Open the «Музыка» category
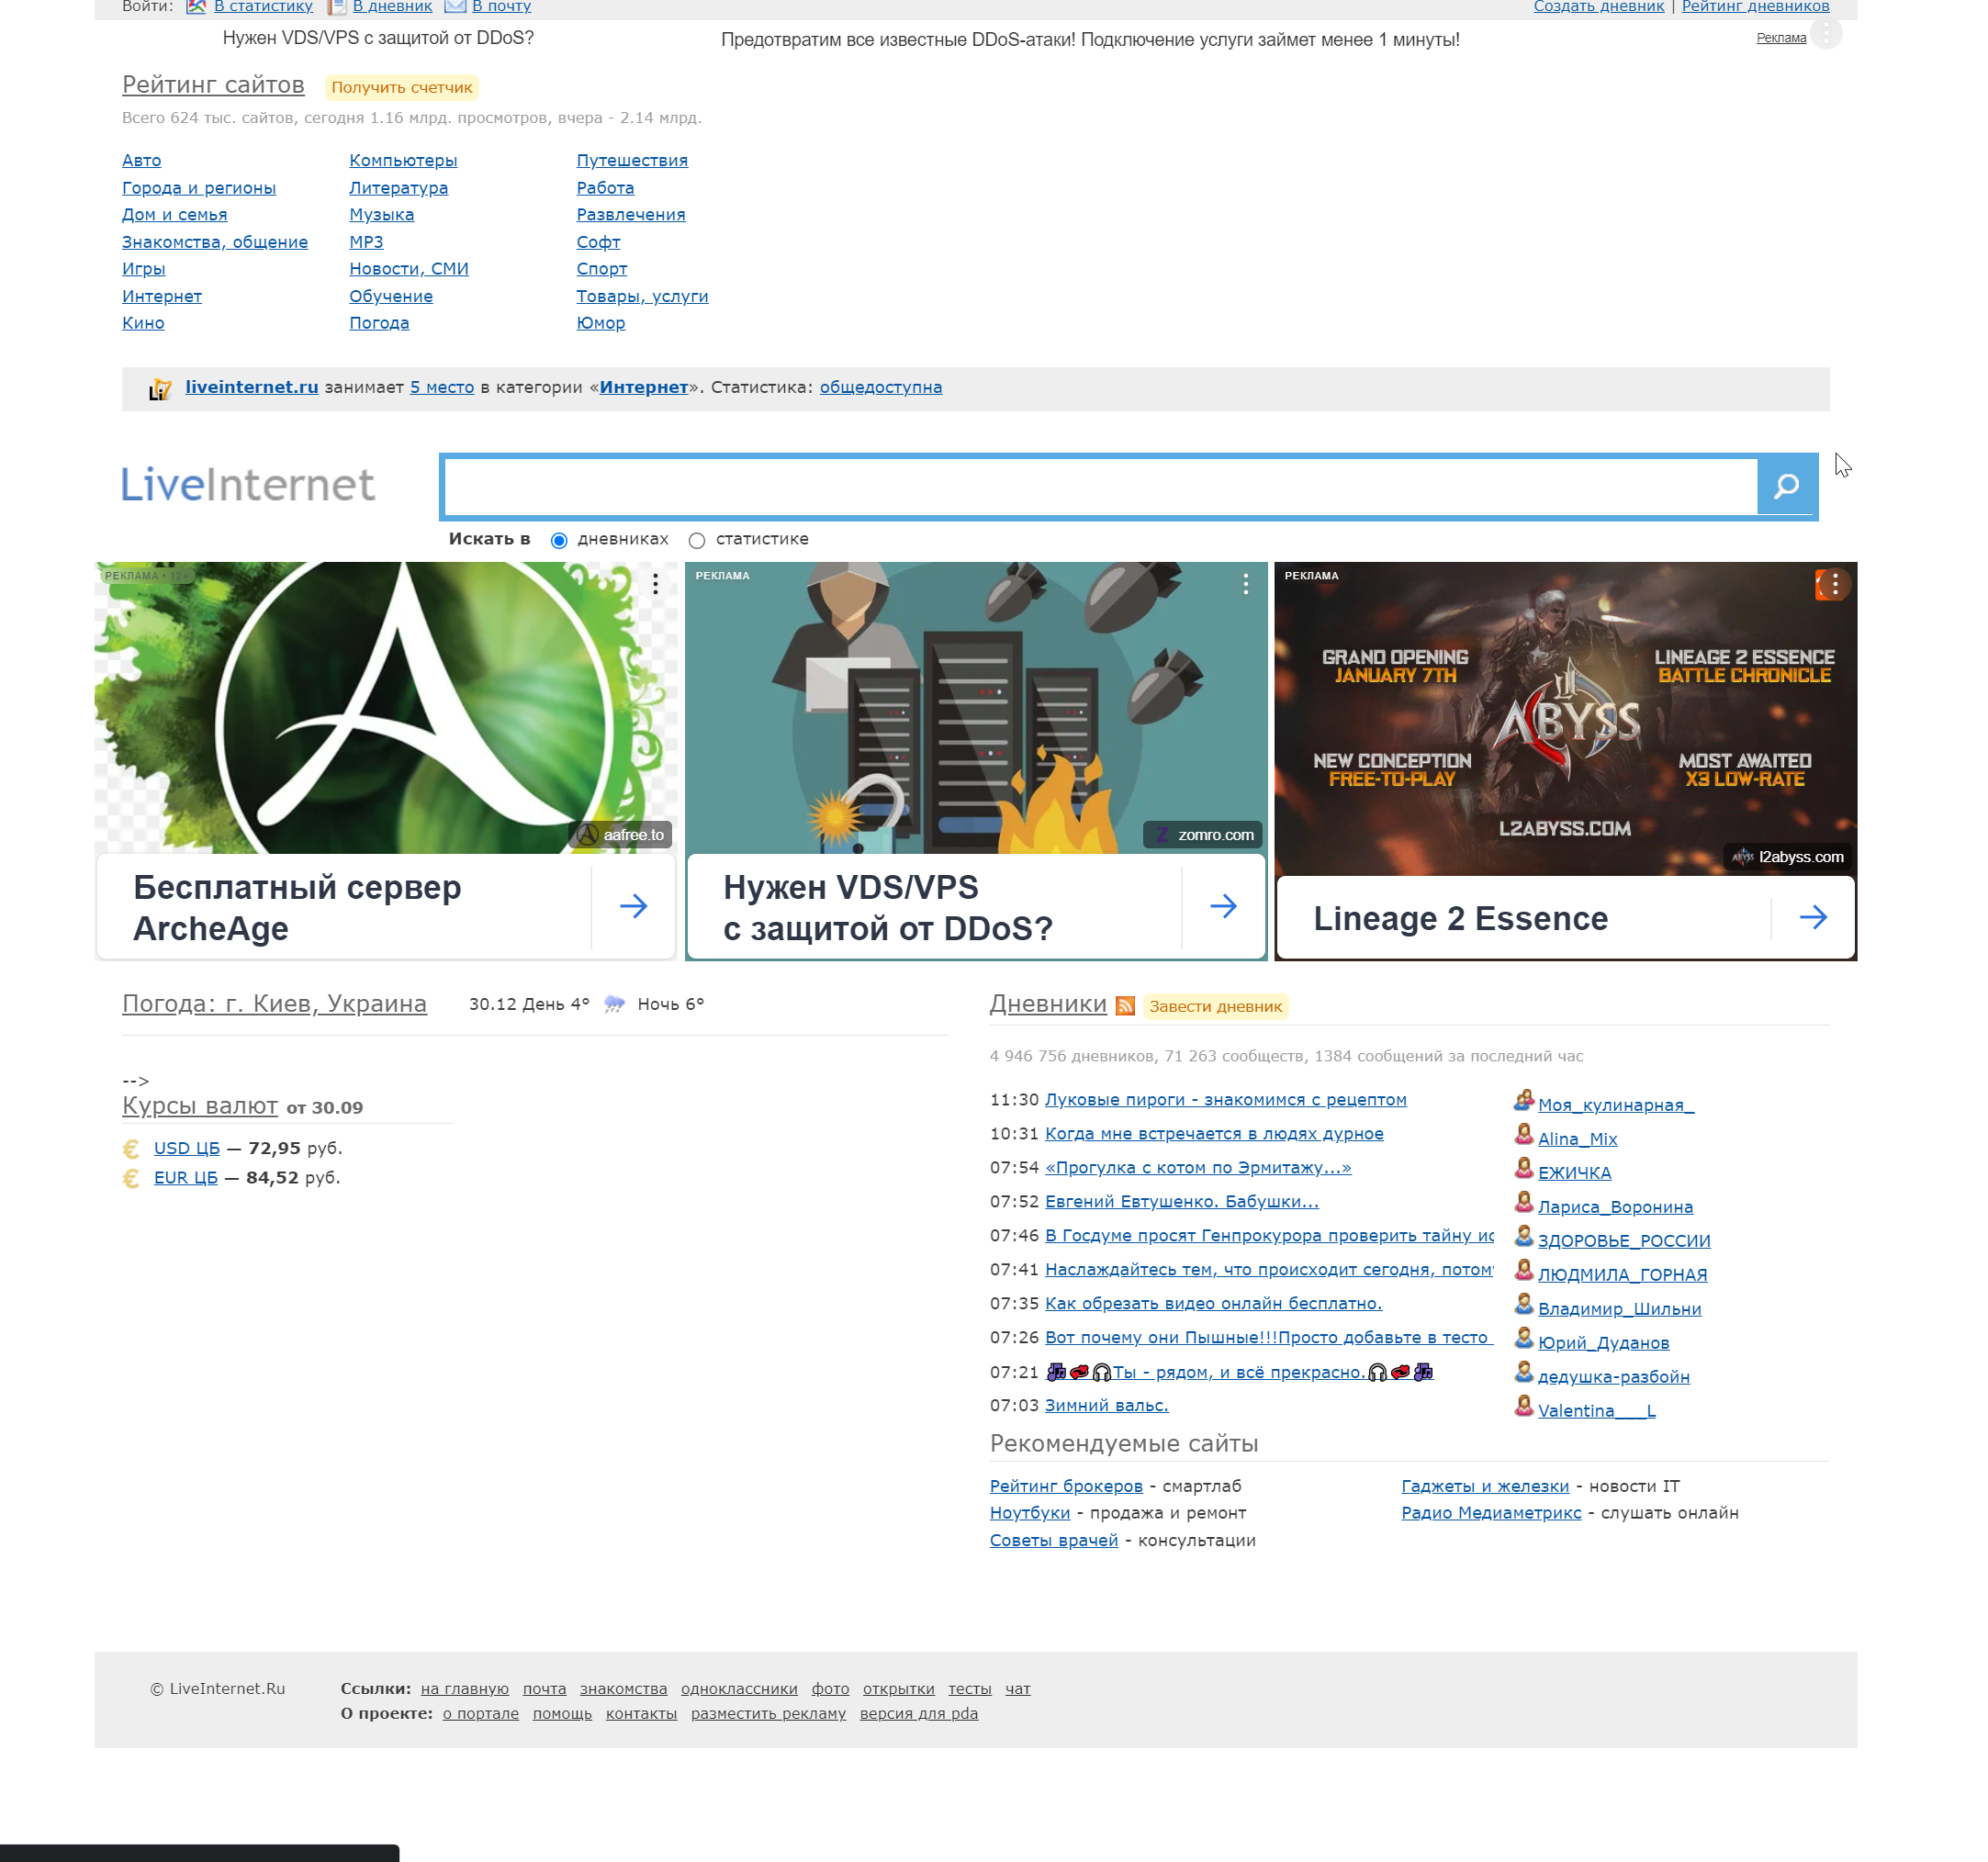 click(380, 214)
